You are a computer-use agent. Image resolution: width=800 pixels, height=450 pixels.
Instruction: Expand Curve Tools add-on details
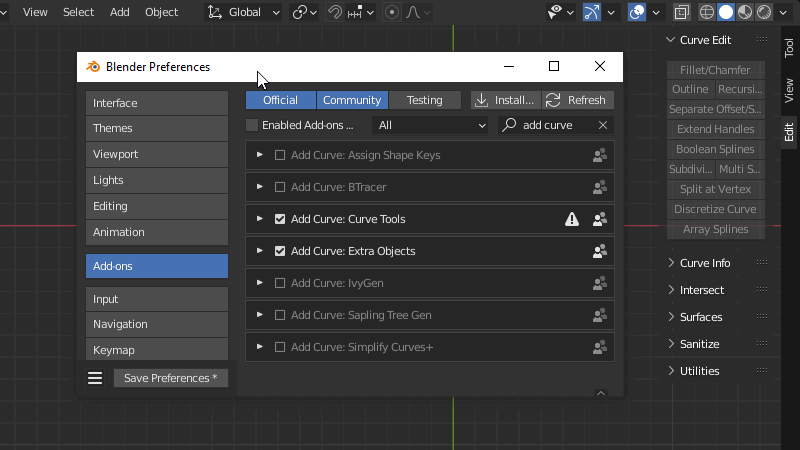coord(260,219)
